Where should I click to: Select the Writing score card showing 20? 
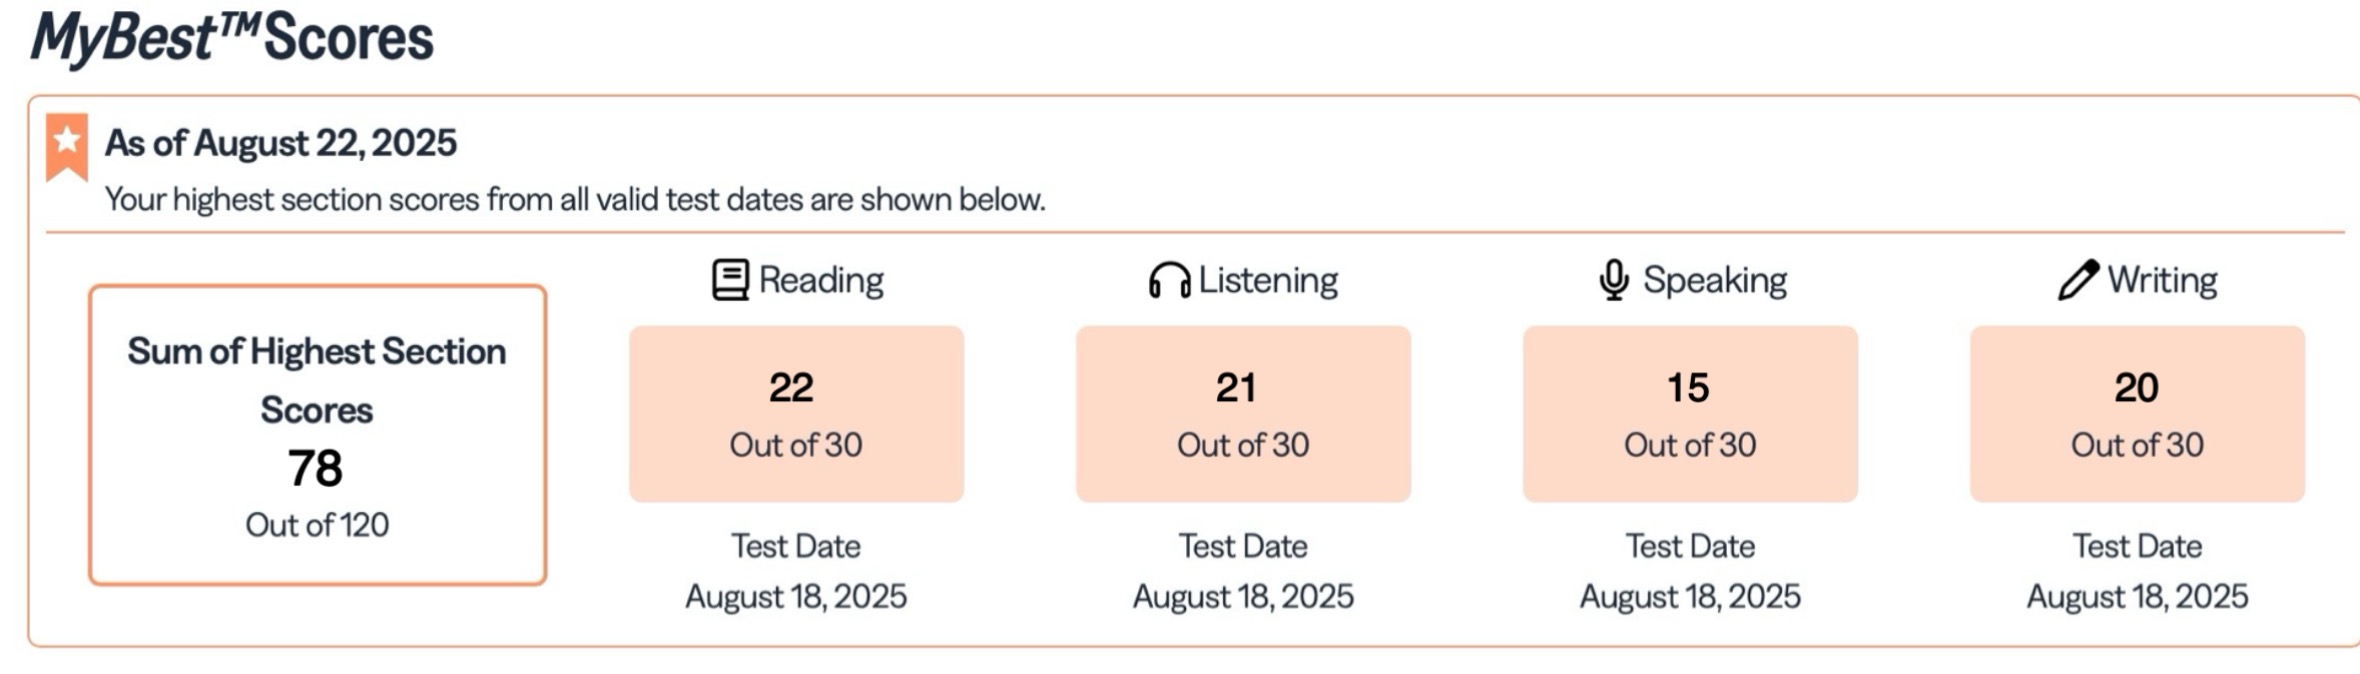coord(2137,413)
